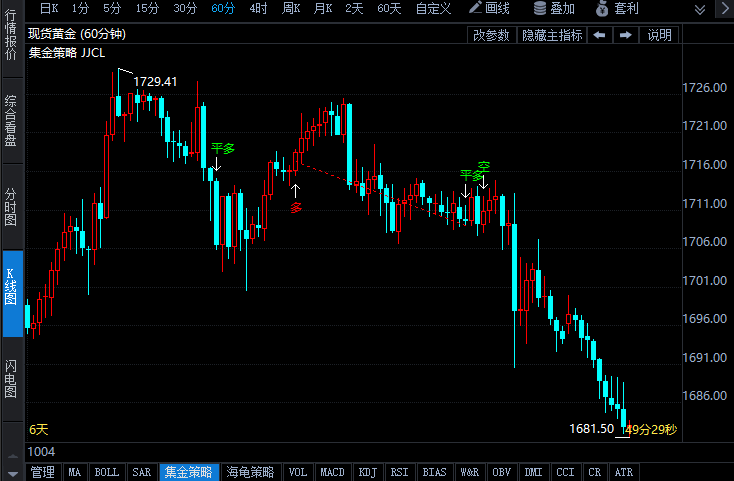Select the KDJ indicator tab

[x=367, y=472]
